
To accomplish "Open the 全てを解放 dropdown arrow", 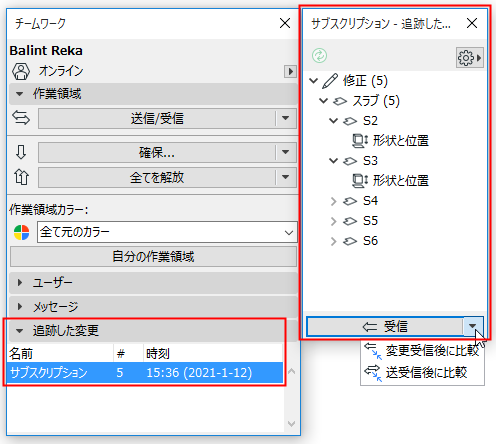I will [286, 177].
